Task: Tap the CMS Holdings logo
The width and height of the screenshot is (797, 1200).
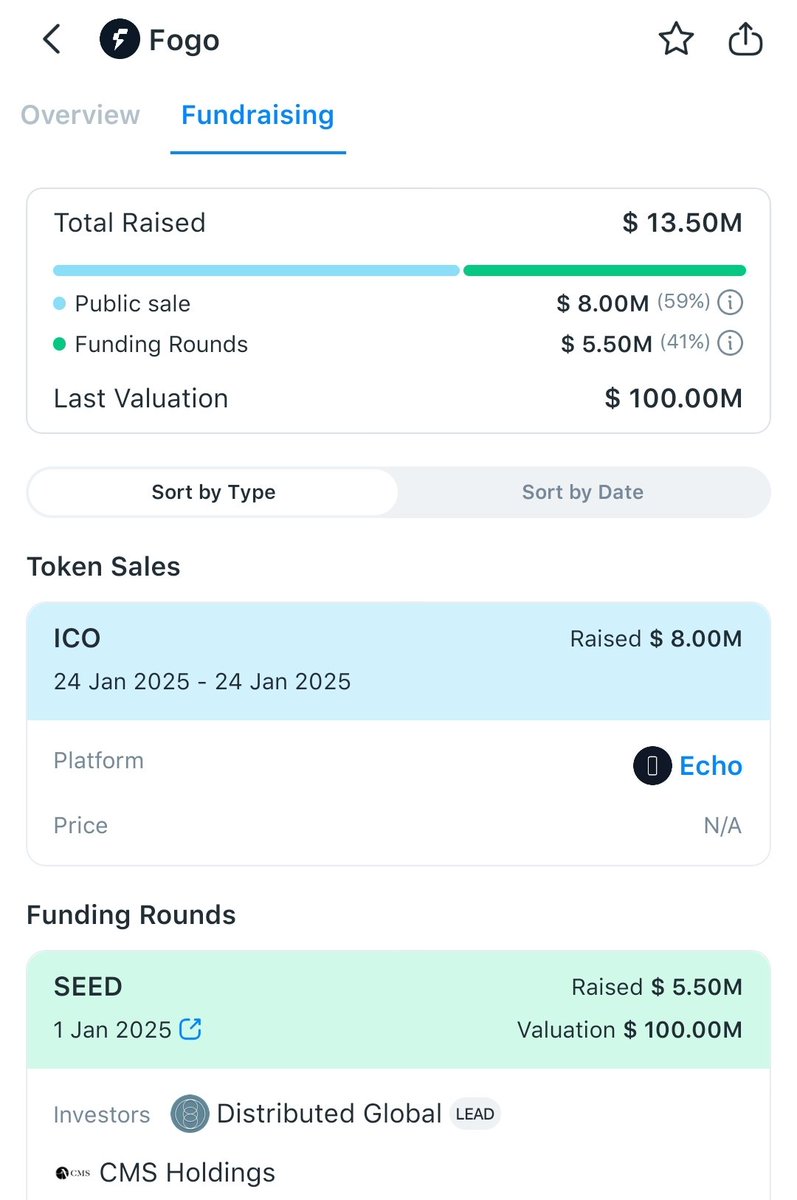Action: pyautogui.click(x=72, y=1173)
